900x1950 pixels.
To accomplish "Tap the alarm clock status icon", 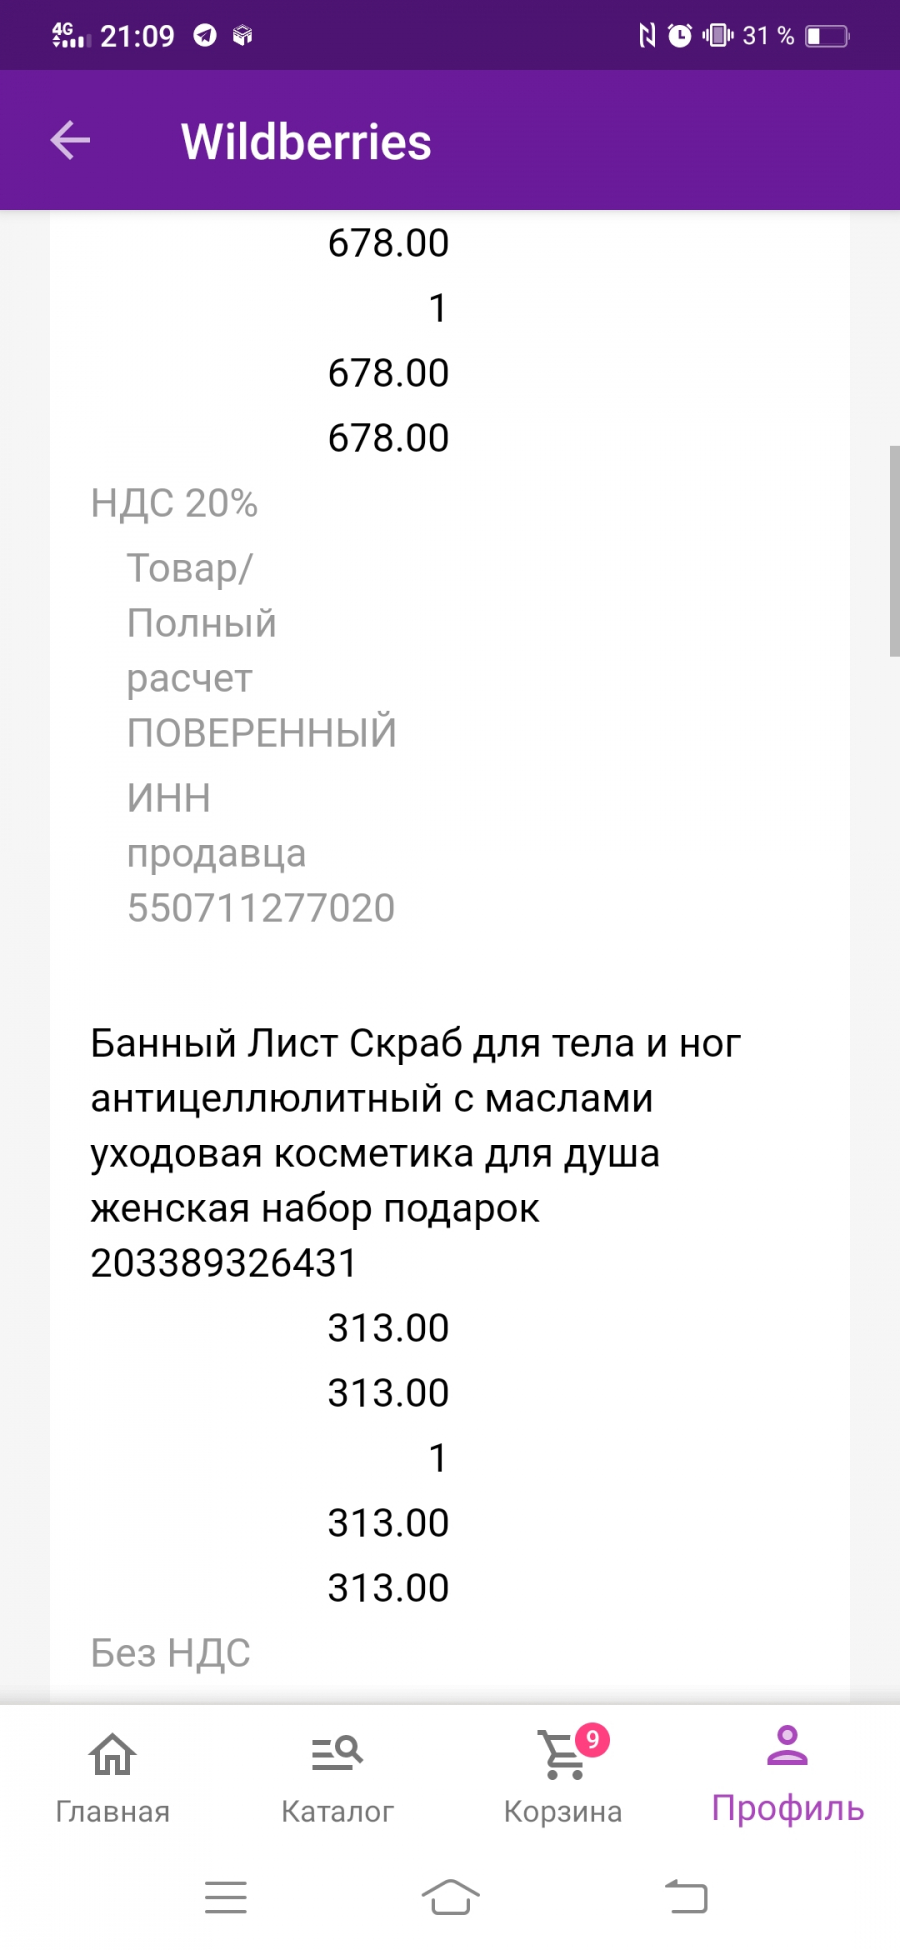I will pyautogui.click(x=679, y=36).
